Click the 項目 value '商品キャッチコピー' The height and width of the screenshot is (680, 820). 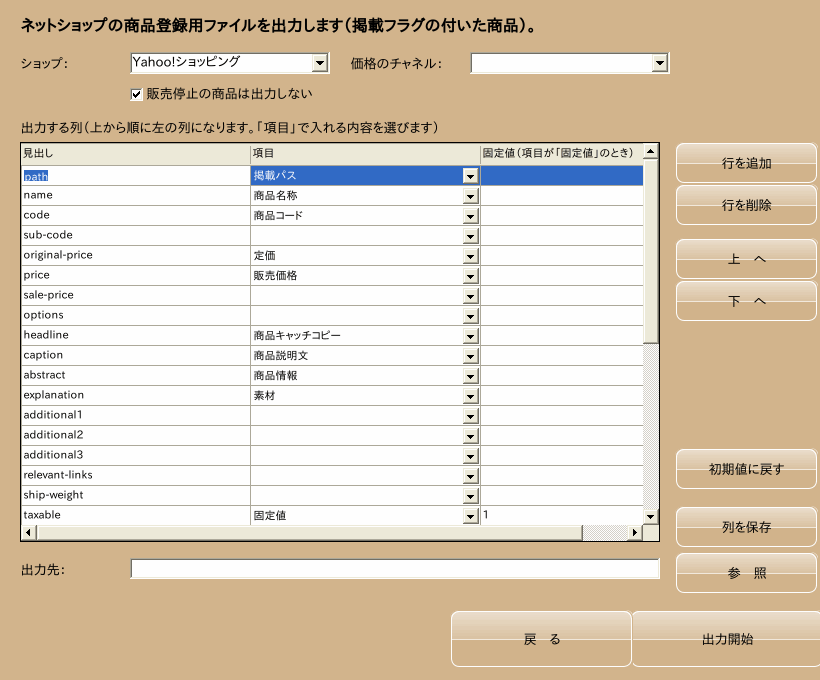coord(297,336)
